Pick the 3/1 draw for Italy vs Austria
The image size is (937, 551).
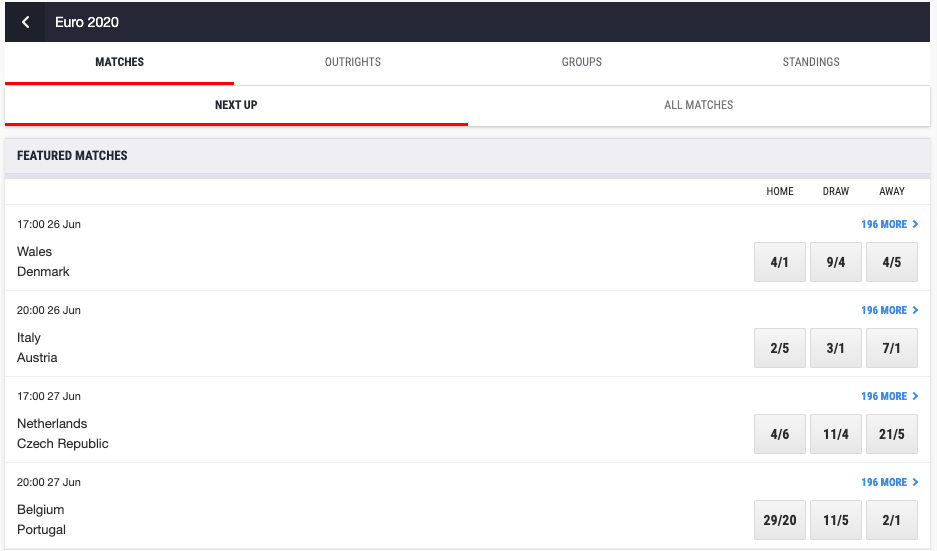click(835, 348)
